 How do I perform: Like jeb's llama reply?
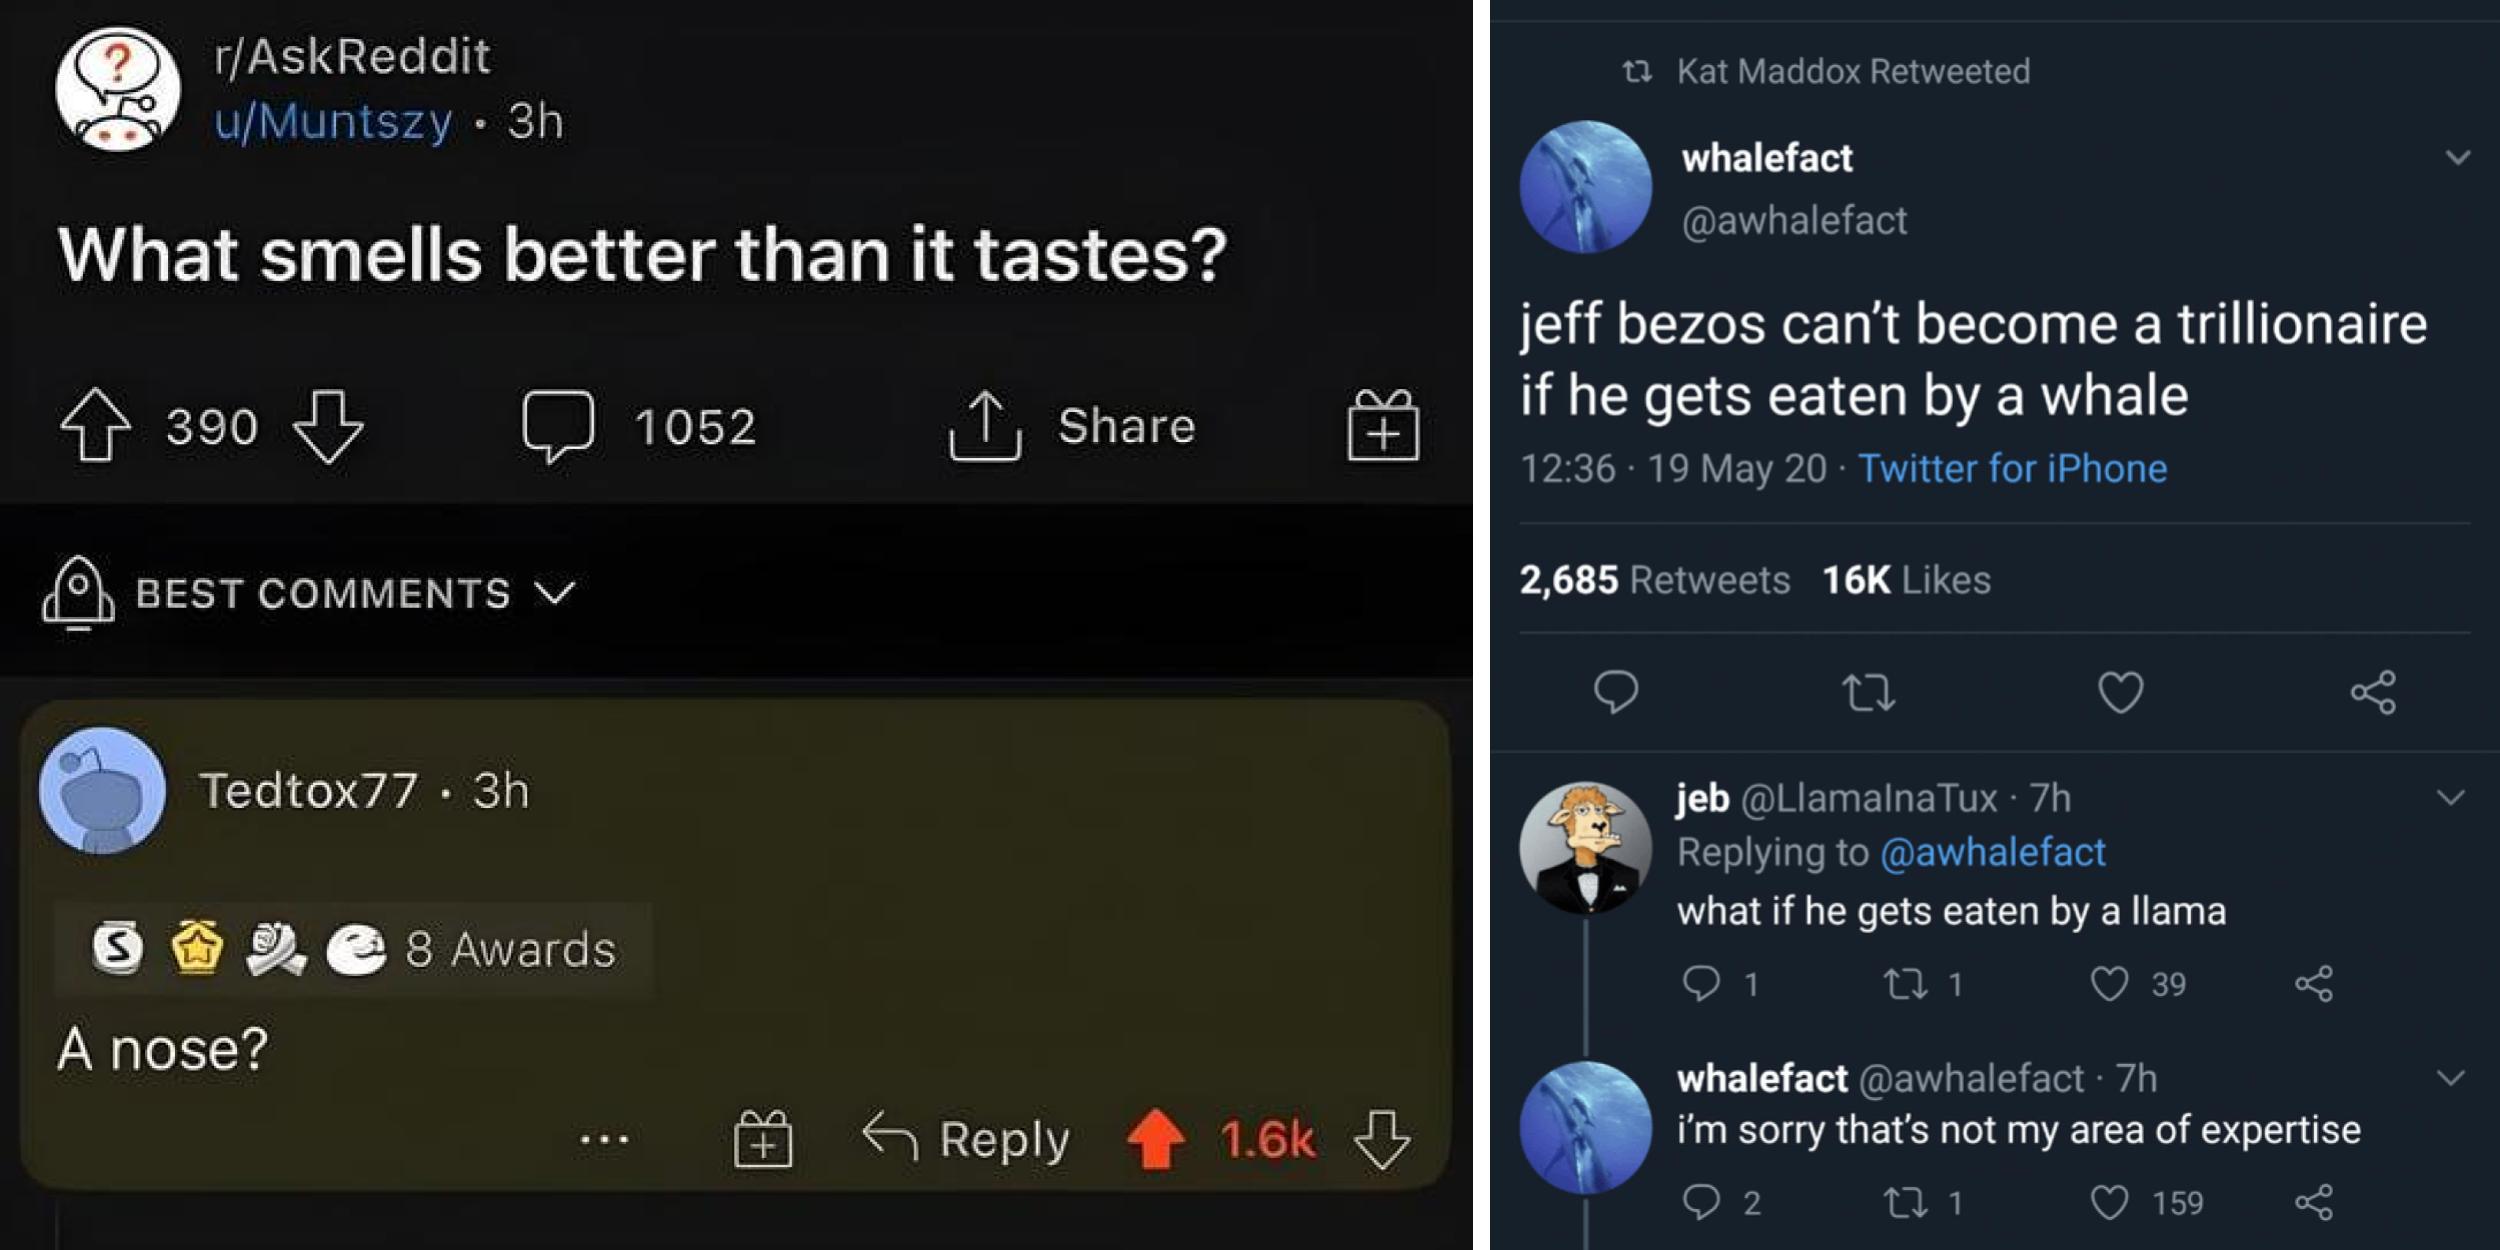(2110, 984)
